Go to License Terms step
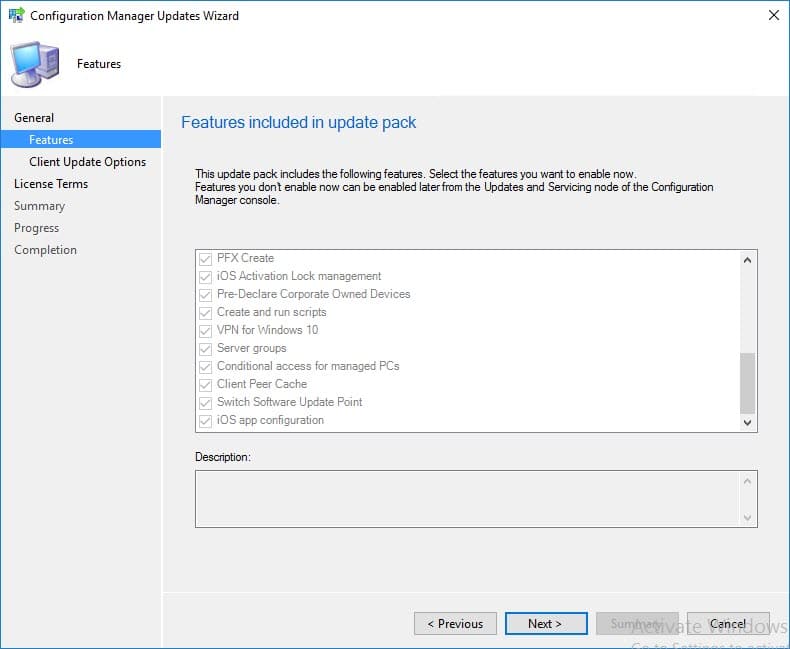Viewport: 790px width, 649px height. click(51, 184)
